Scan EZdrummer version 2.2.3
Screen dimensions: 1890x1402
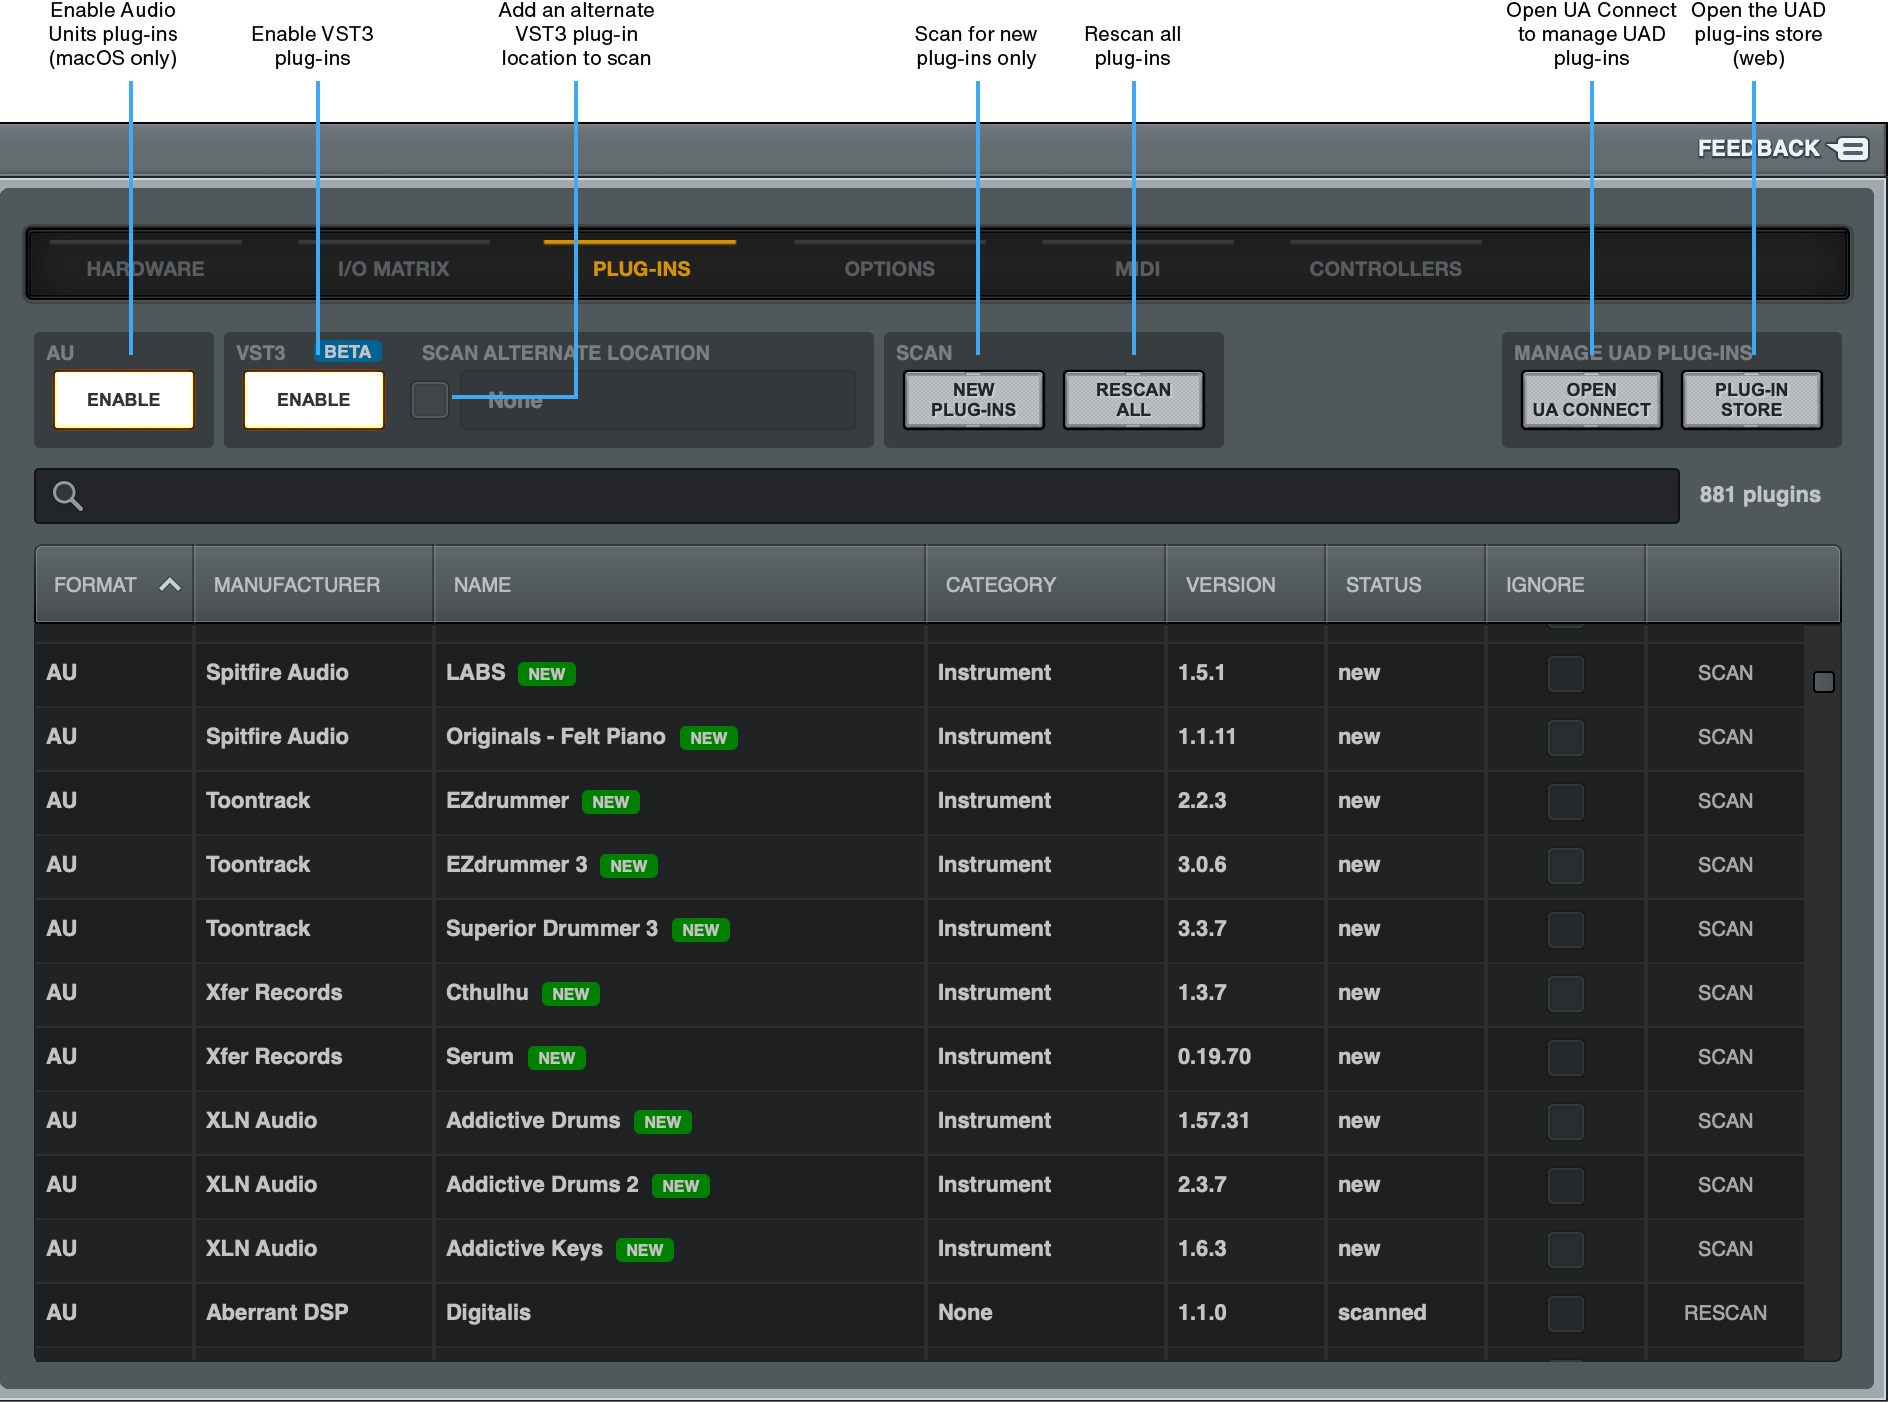point(1725,801)
